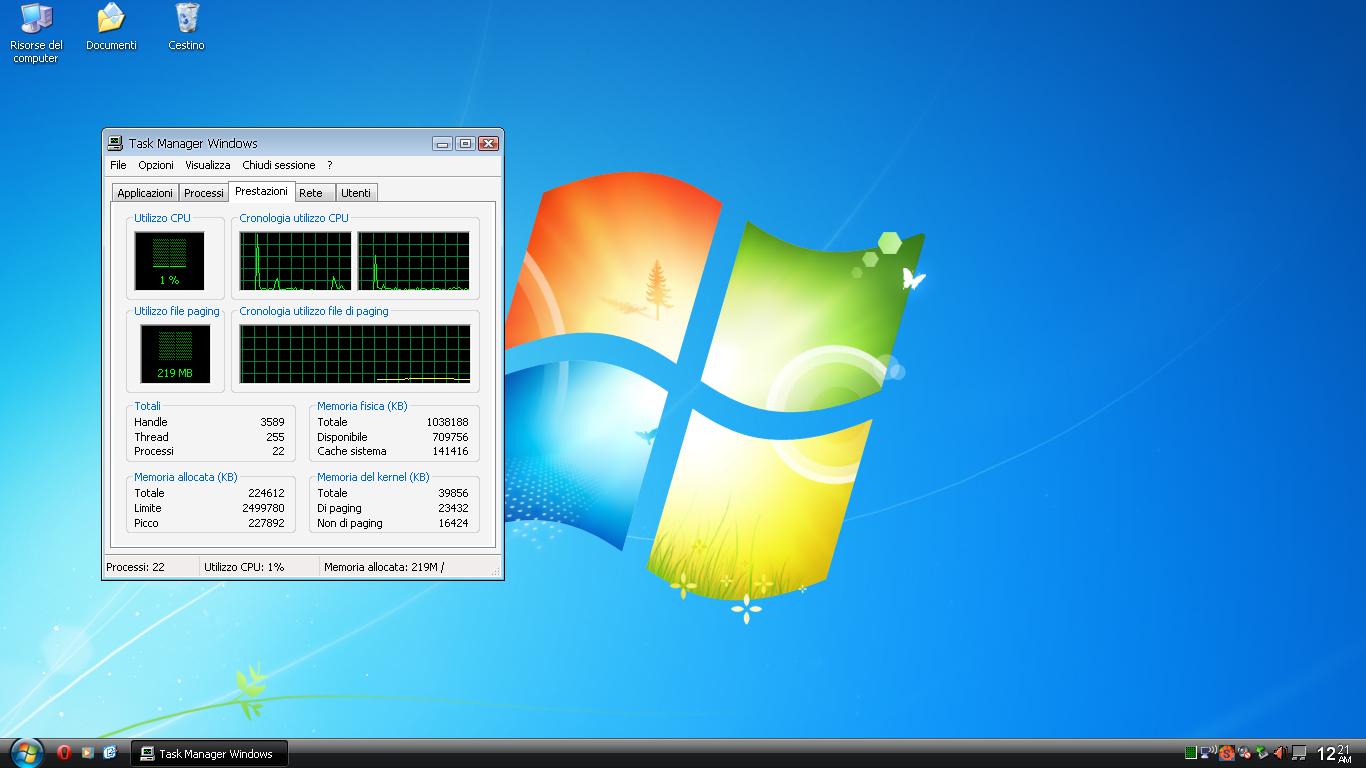Switch to the Rete tab
This screenshot has height=768, width=1366.
314,192
